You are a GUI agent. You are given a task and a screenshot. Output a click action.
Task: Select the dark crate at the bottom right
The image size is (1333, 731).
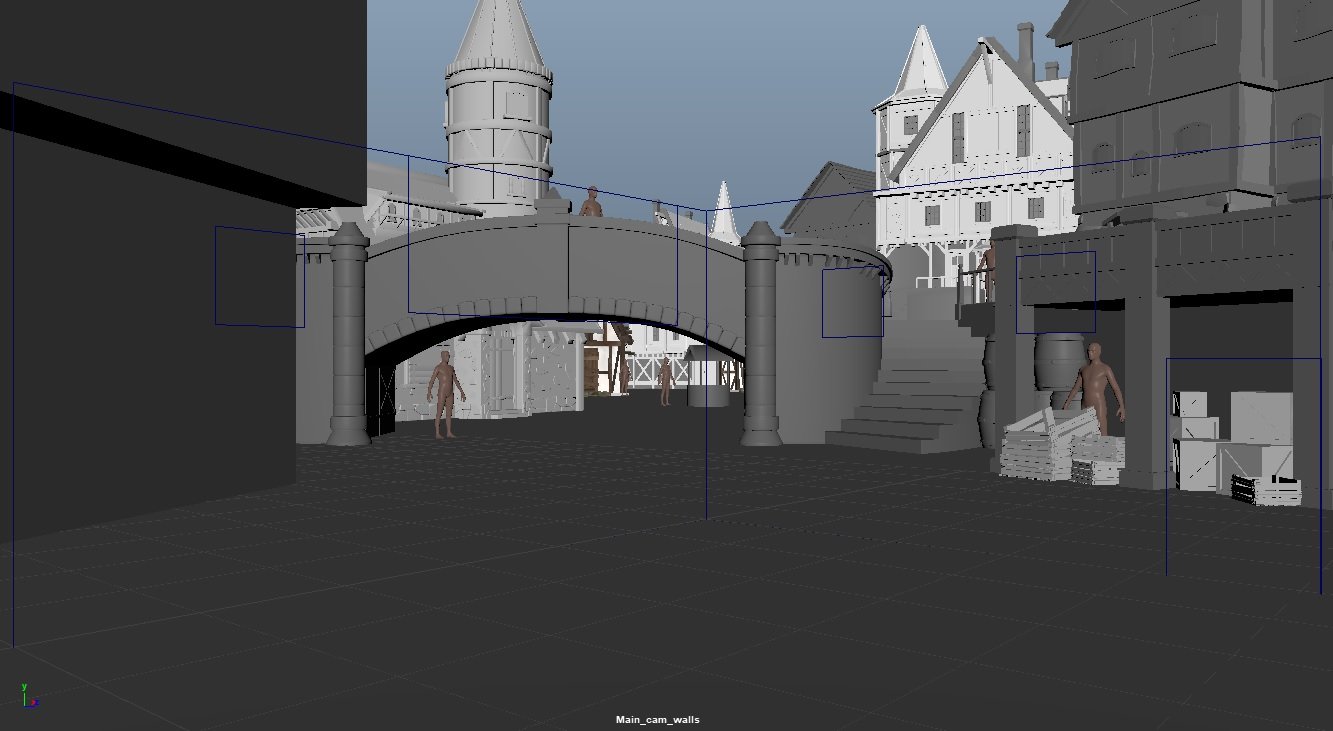1264,489
